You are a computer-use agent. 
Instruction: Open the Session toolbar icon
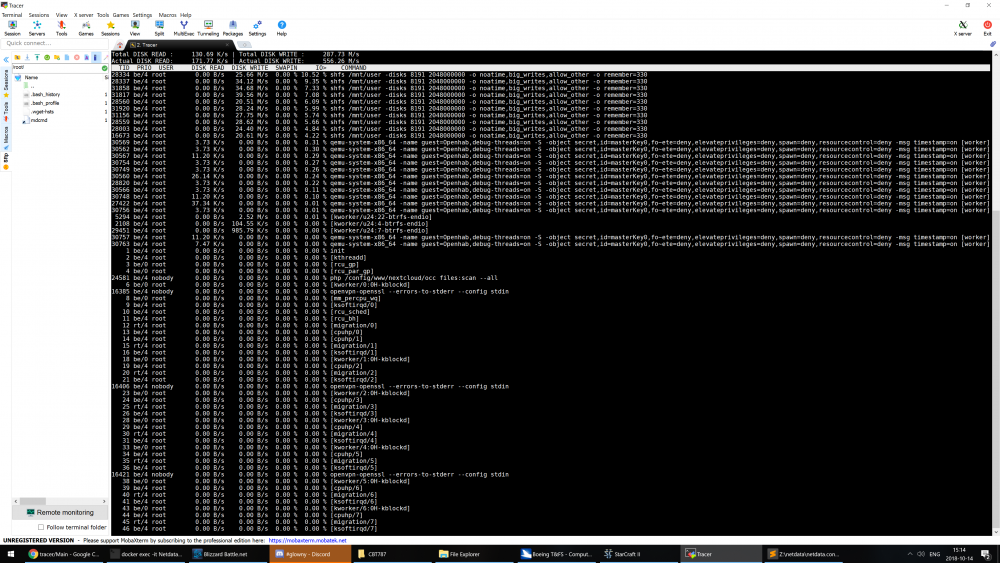tap(12, 28)
